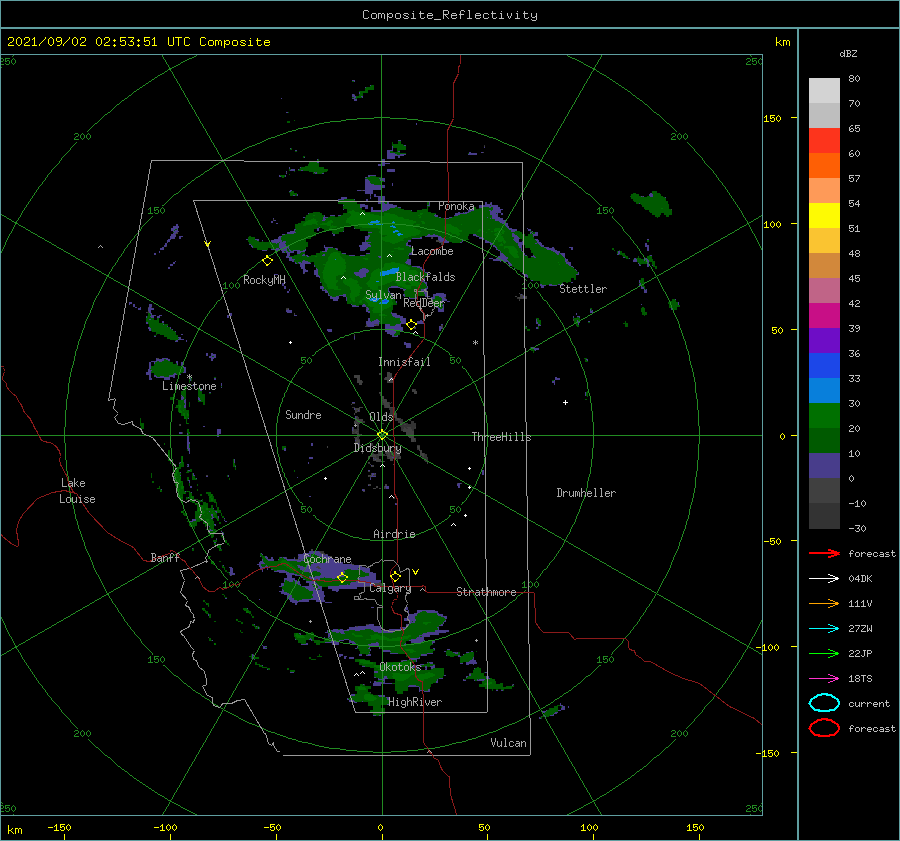
Task: Click the red forecast arrow legend icon
Action: [x=824, y=553]
